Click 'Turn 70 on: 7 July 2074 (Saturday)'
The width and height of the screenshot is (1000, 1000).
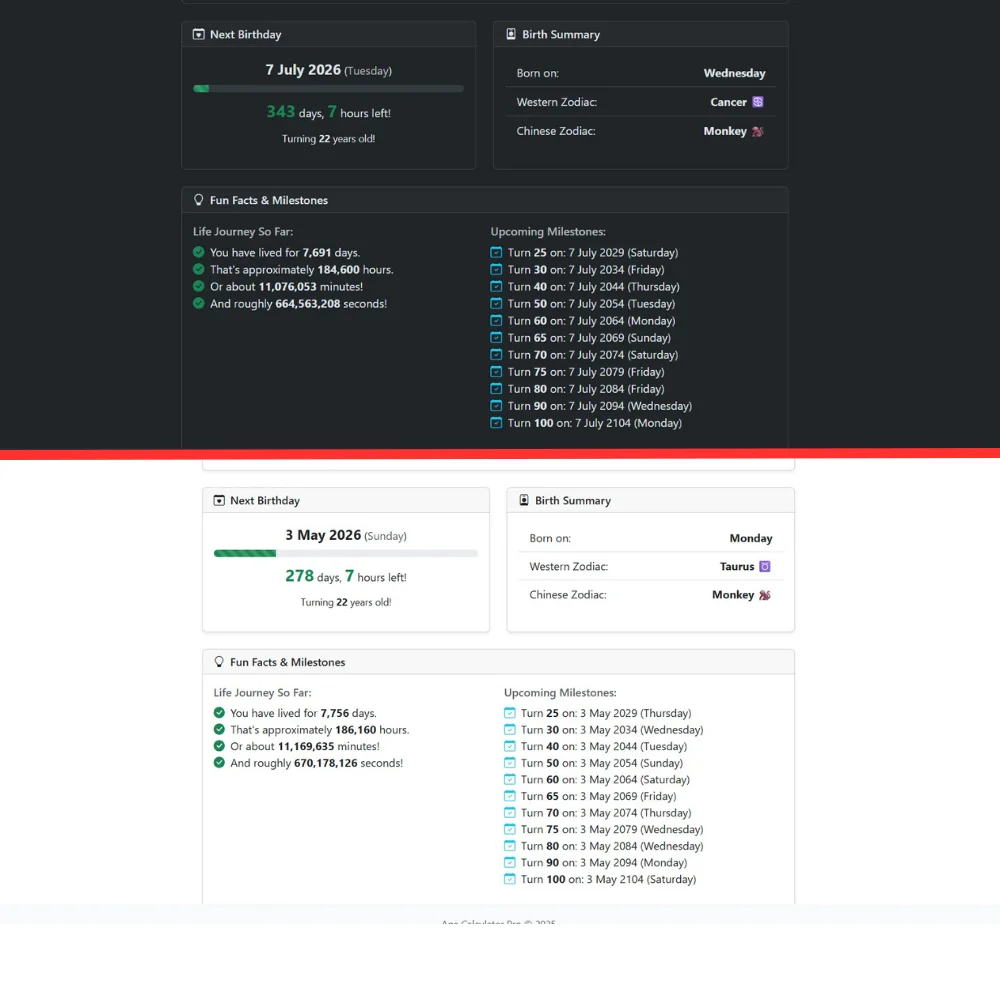click(592, 355)
